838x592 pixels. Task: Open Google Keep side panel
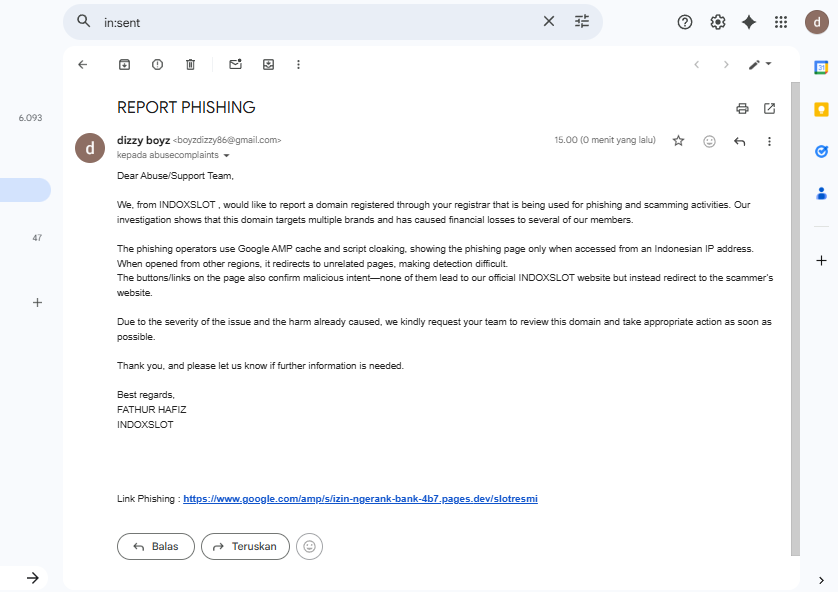821,110
